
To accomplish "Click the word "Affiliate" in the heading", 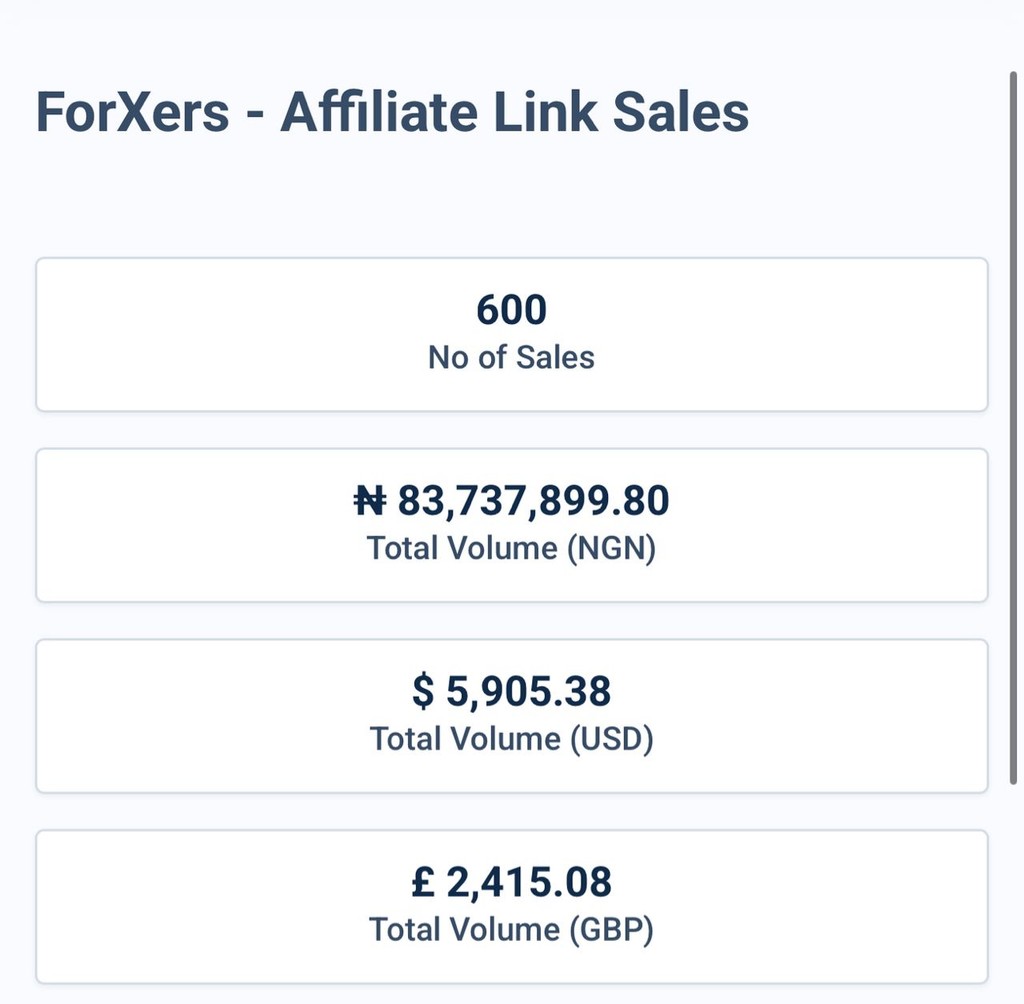I will pyautogui.click(x=380, y=112).
